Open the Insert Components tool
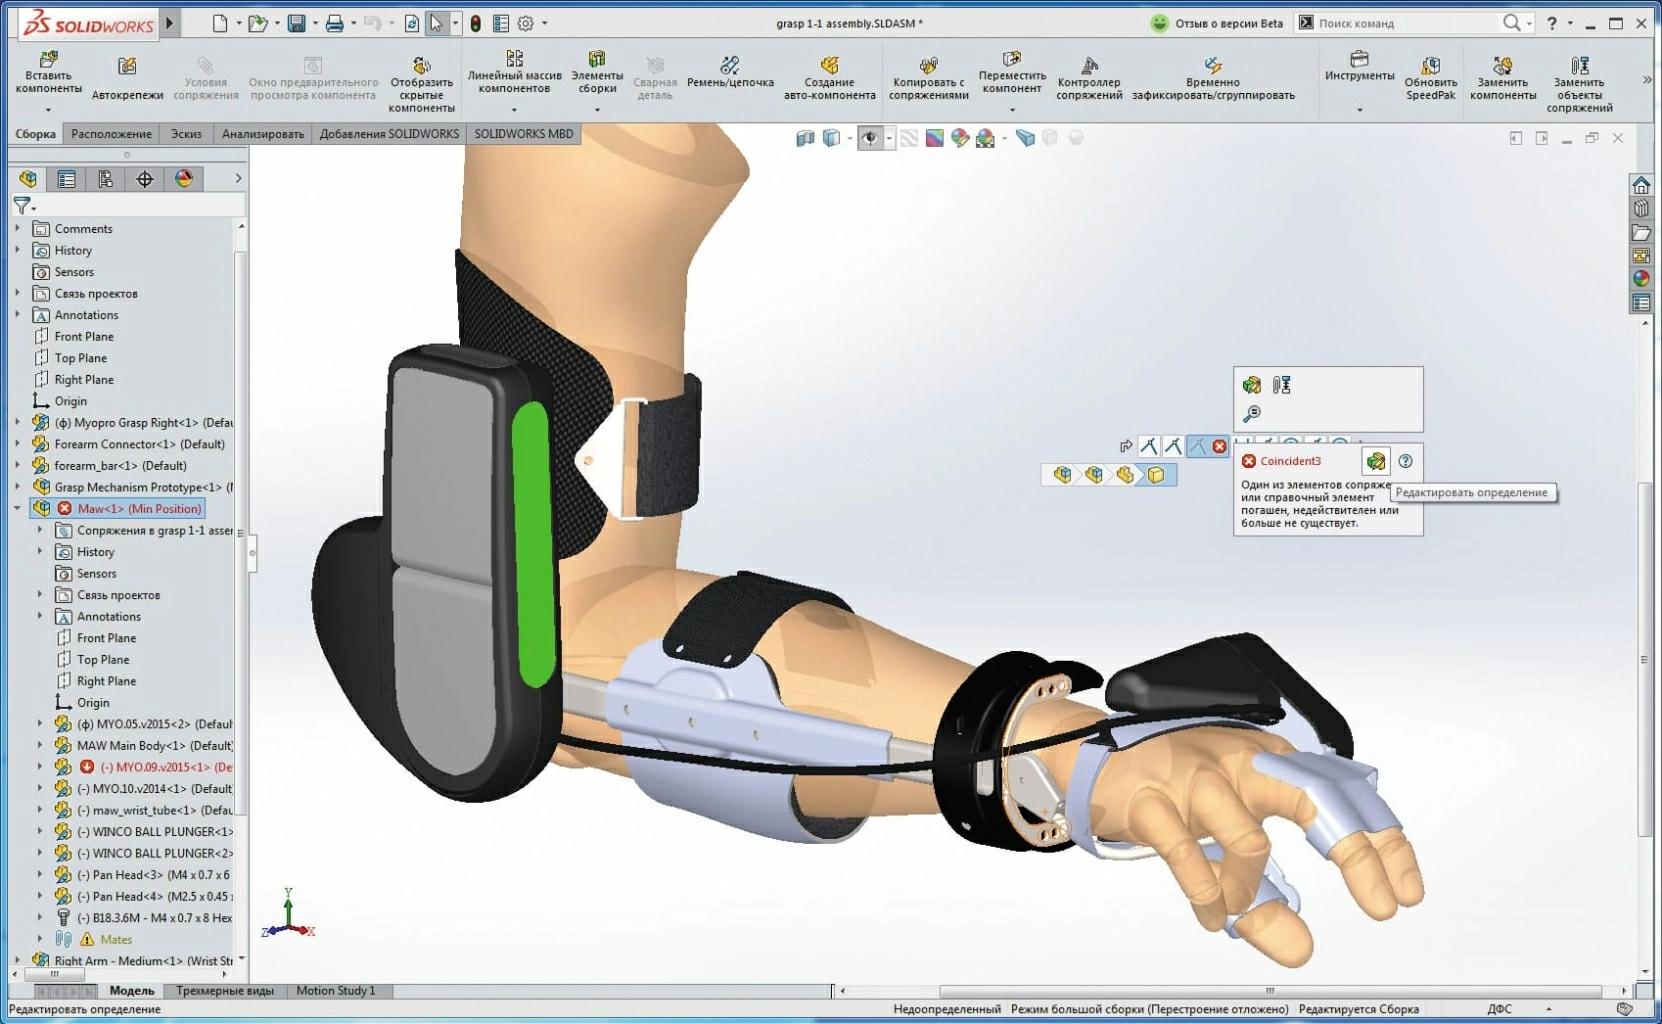This screenshot has width=1662, height=1024. (48, 74)
